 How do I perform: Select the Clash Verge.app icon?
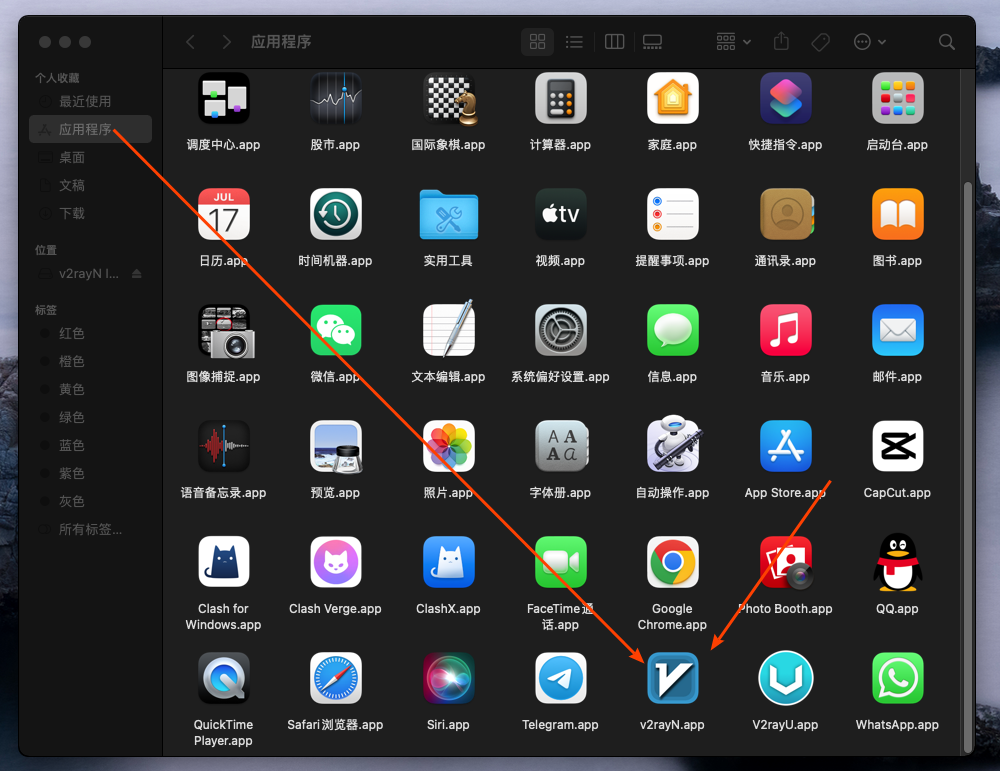(x=335, y=562)
